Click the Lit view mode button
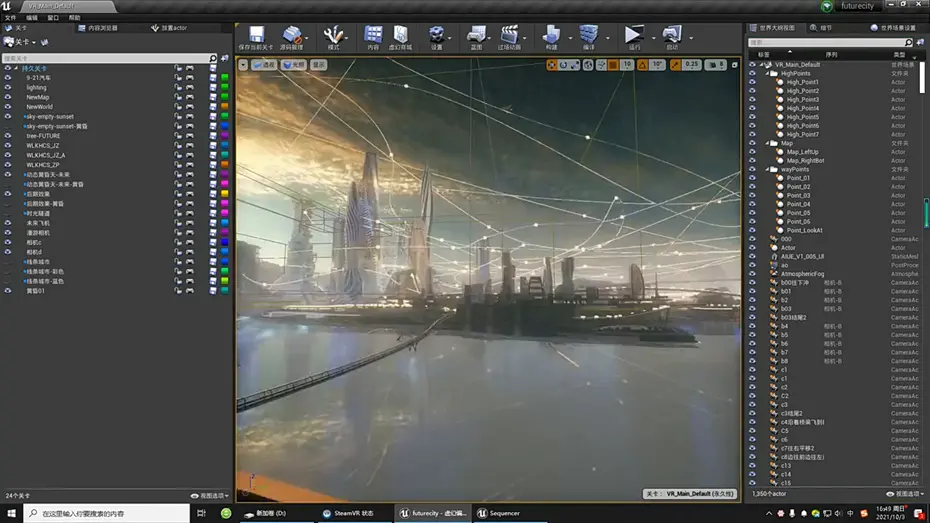 point(293,65)
